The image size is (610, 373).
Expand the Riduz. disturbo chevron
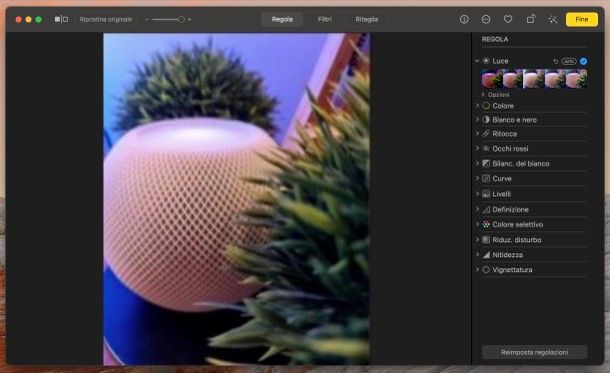coord(477,239)
